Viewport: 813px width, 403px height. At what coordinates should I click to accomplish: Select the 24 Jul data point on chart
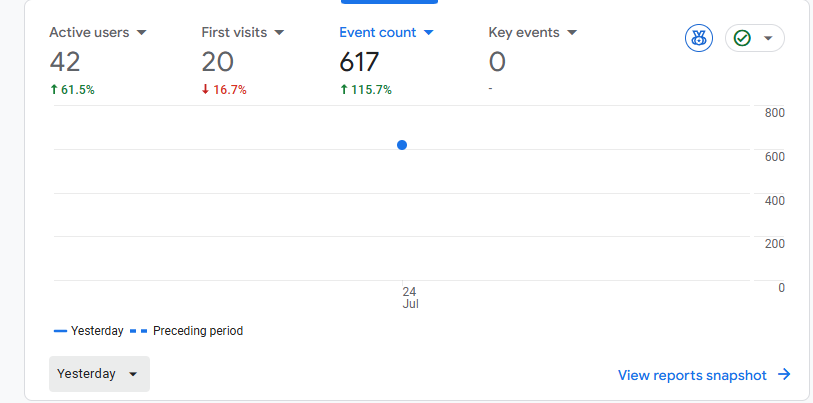click(x=402, y=145)
